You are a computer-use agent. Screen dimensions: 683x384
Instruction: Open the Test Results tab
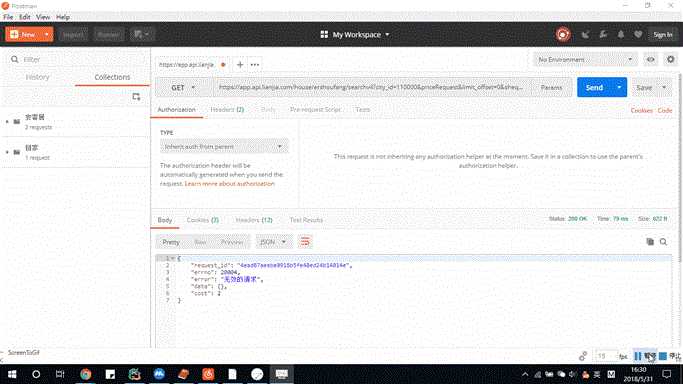pyautogui.click(x=306, y=220)
